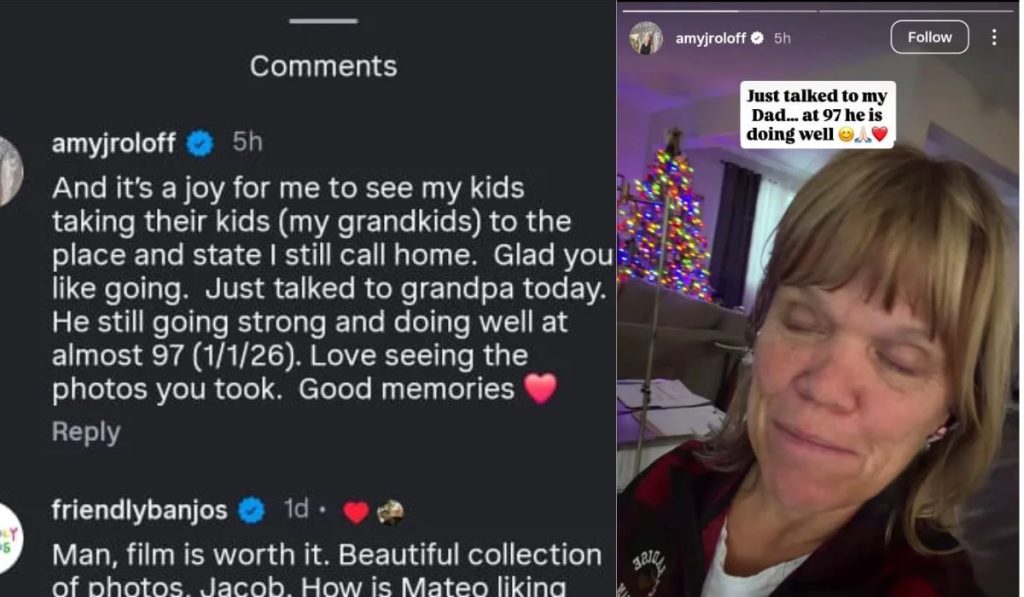The height and width of the screenshot is (597, 1024).
Task: Click the amyjroloff username in the story header
Action: [709, 38]
